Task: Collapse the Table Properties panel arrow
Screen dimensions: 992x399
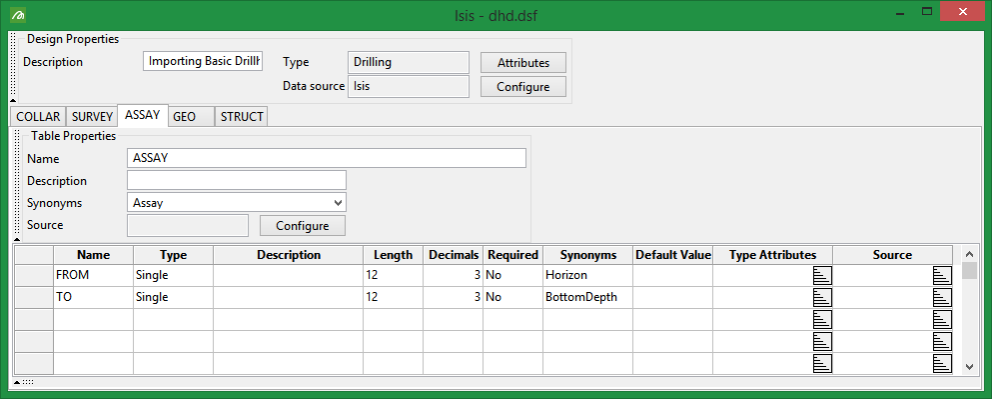Action: [x=17, y=239]
